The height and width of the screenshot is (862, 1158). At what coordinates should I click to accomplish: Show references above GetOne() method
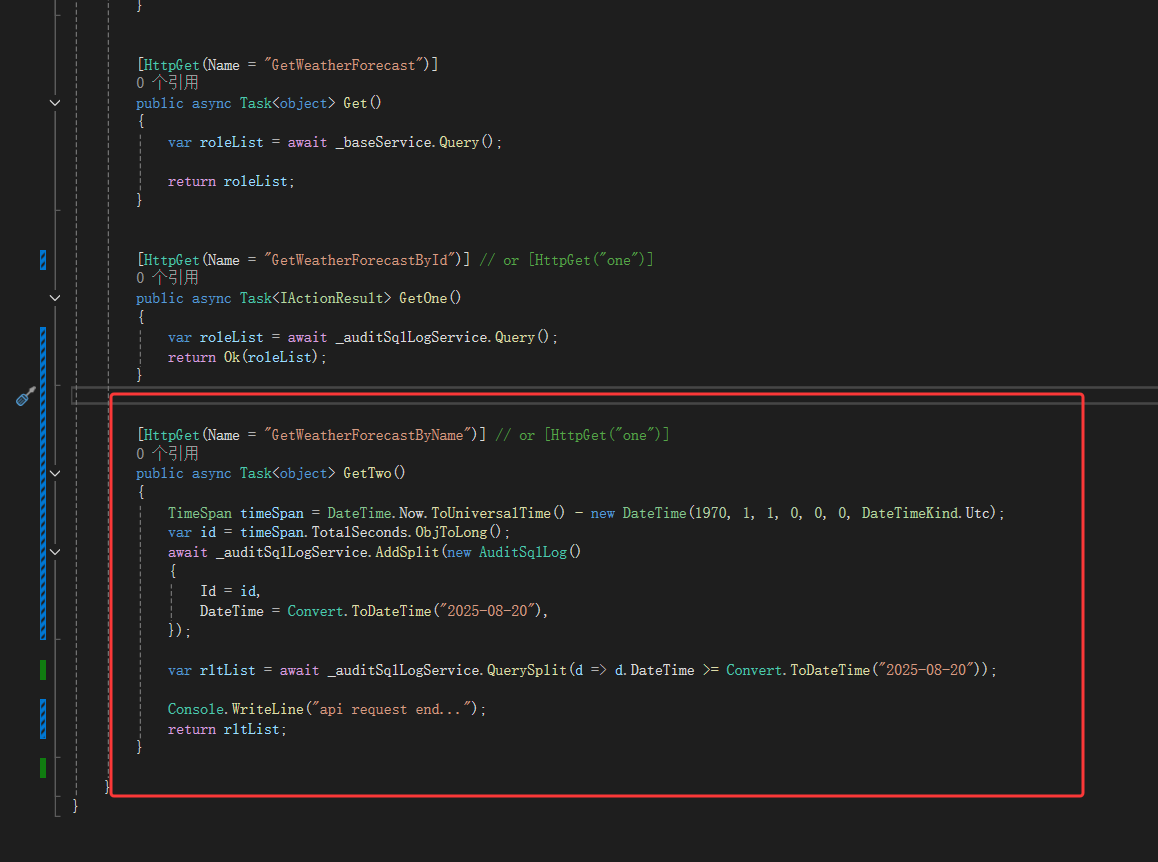167,278
